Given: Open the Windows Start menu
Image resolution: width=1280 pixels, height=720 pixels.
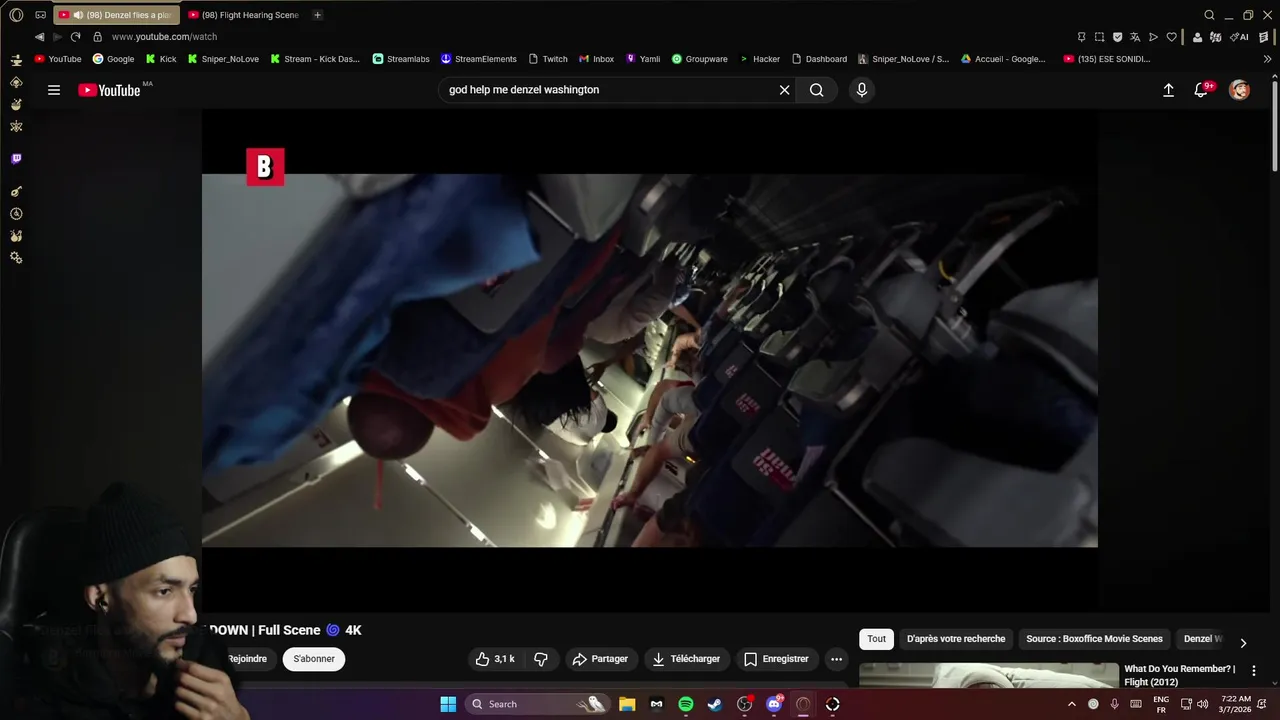Looking at the screenshot, I should 448,704.
